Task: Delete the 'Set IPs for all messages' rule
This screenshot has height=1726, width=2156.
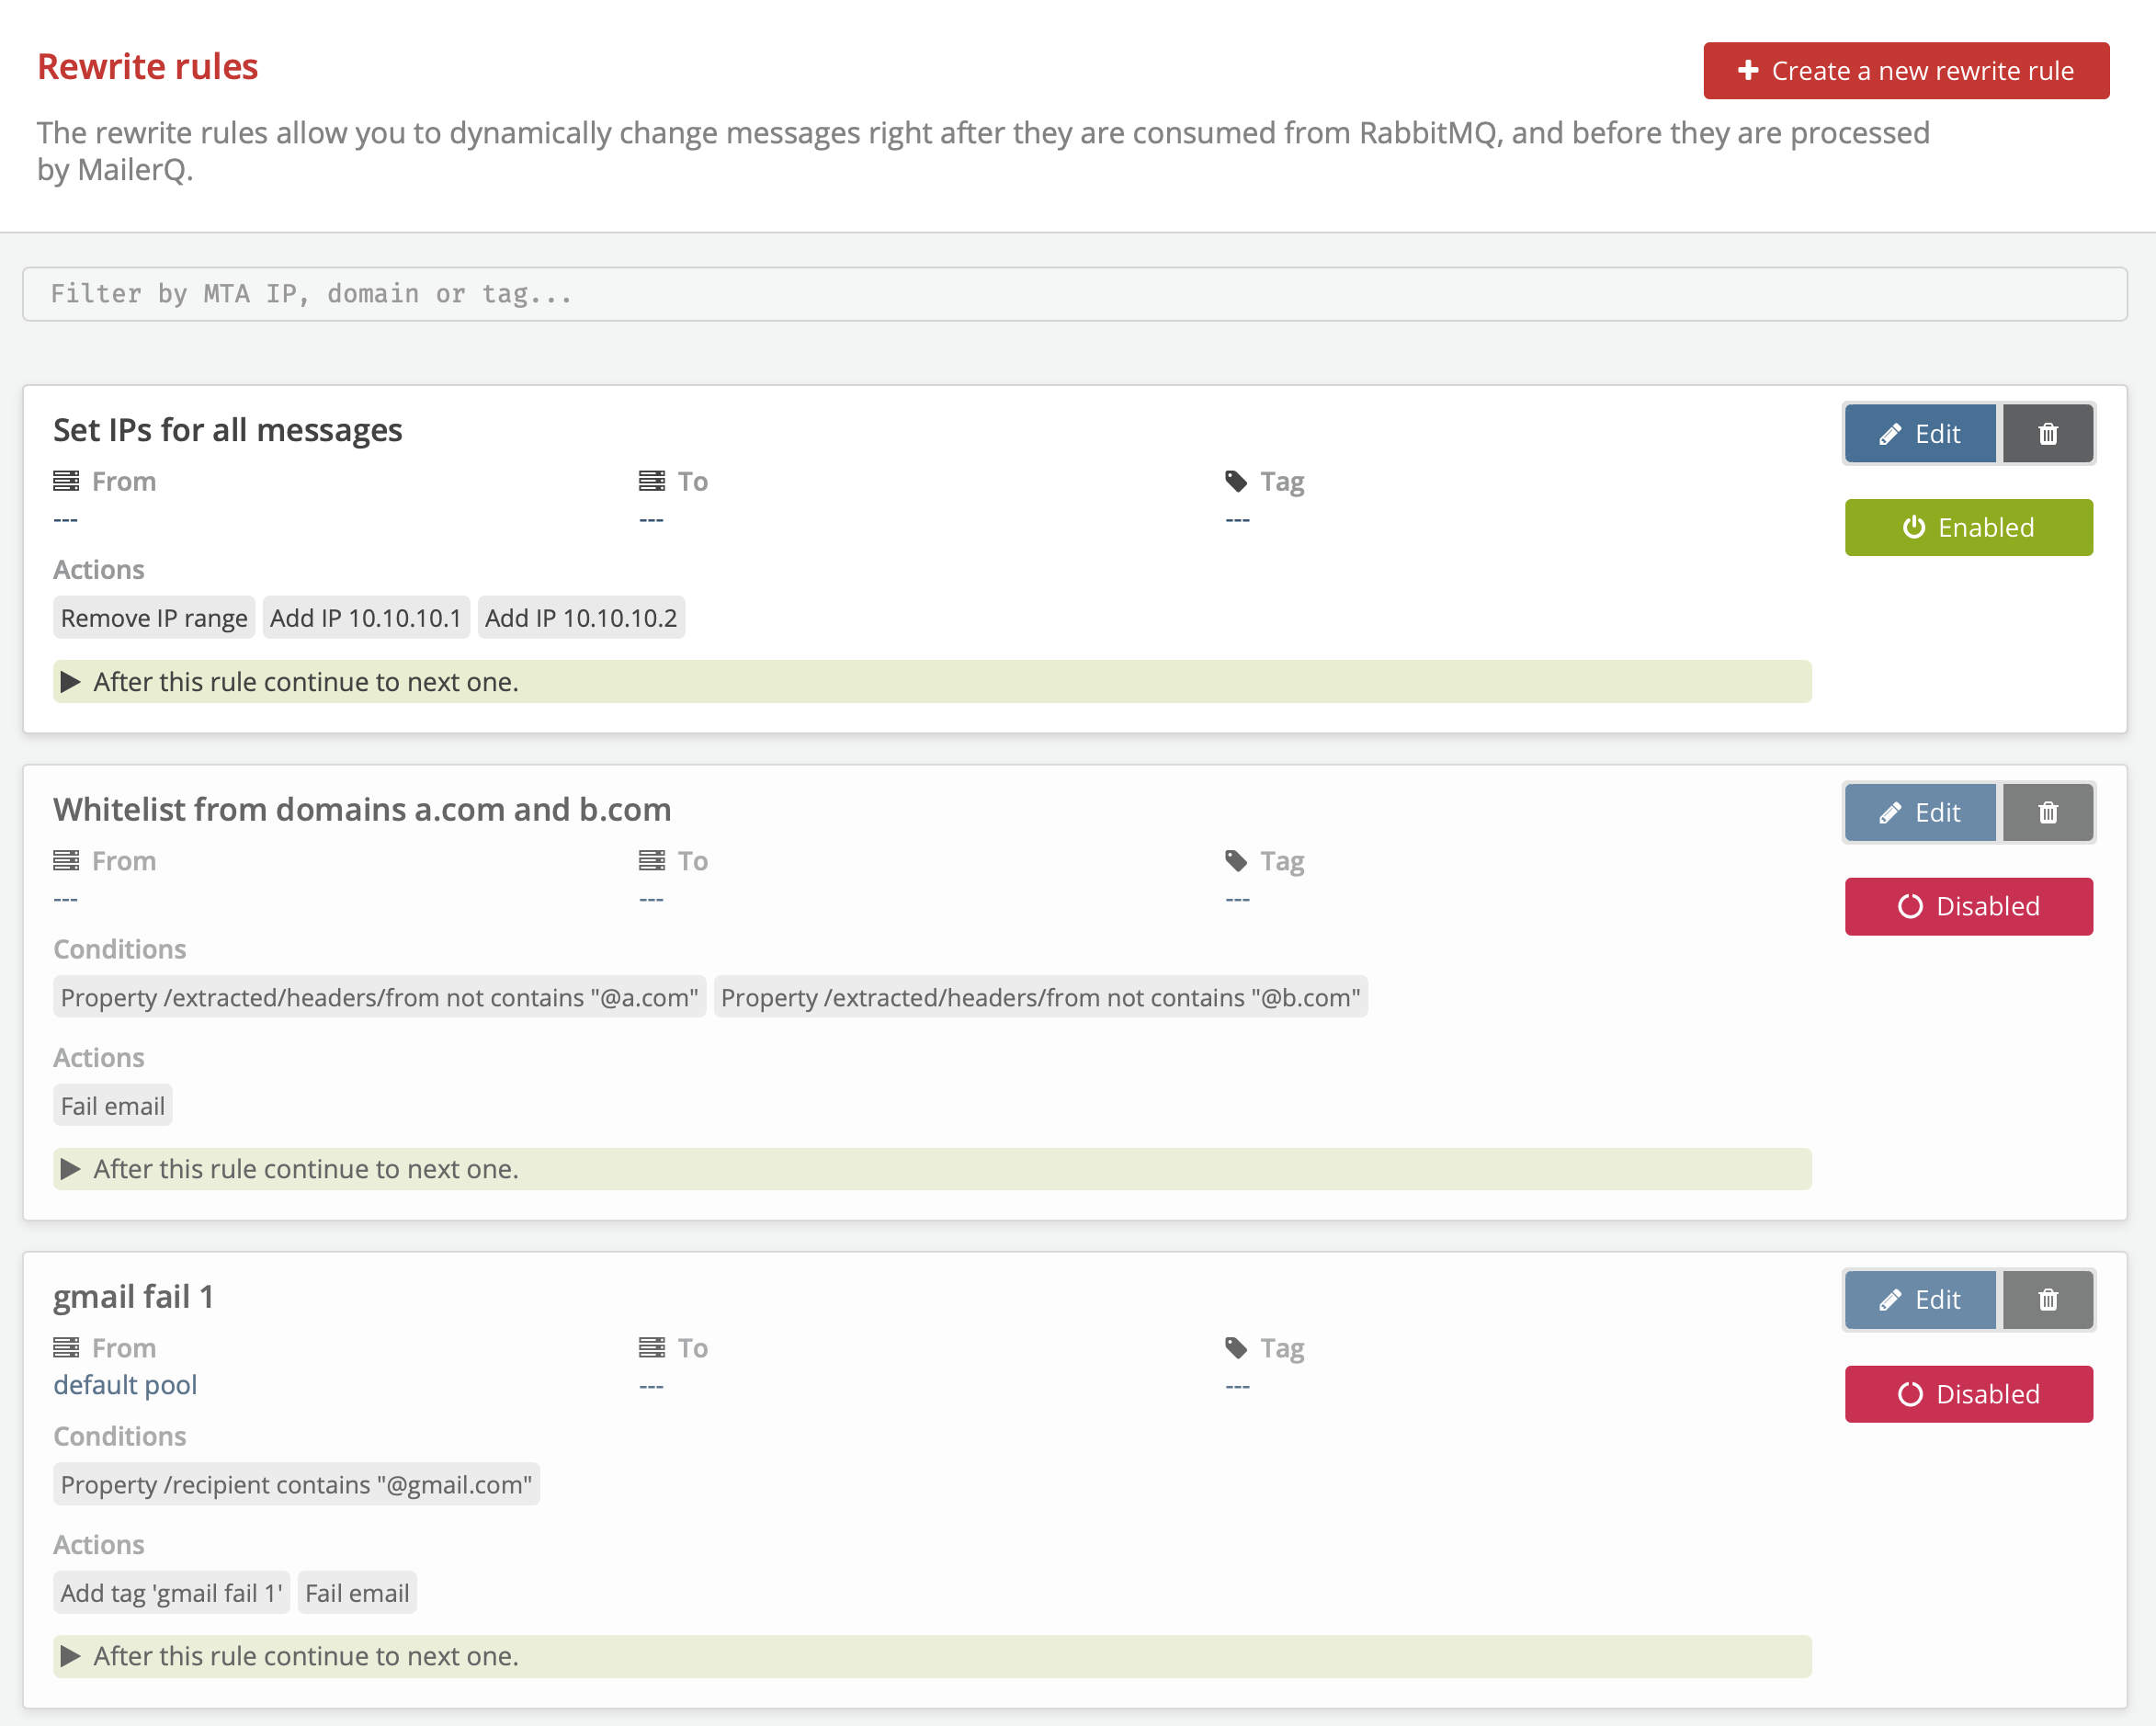Action: coord(2047,434)
